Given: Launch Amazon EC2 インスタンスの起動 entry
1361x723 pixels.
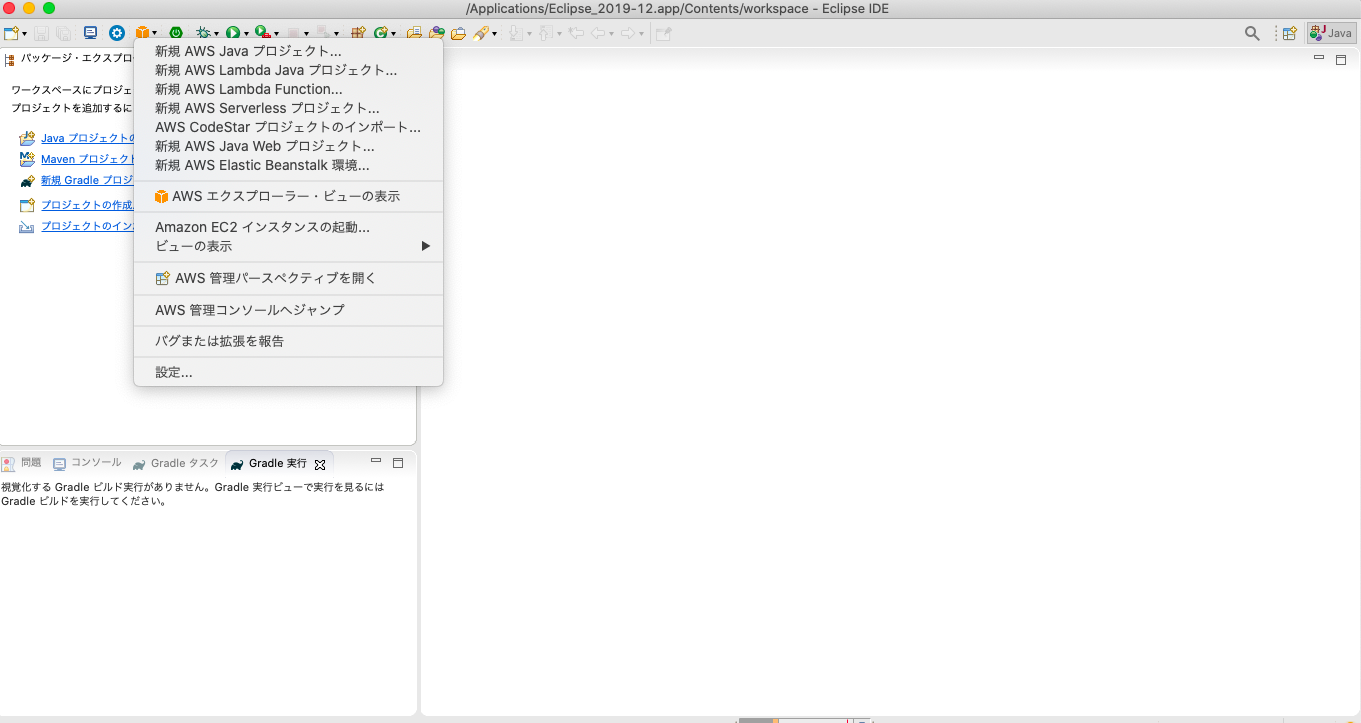Looking at the screenshot, I should point(288,227).
